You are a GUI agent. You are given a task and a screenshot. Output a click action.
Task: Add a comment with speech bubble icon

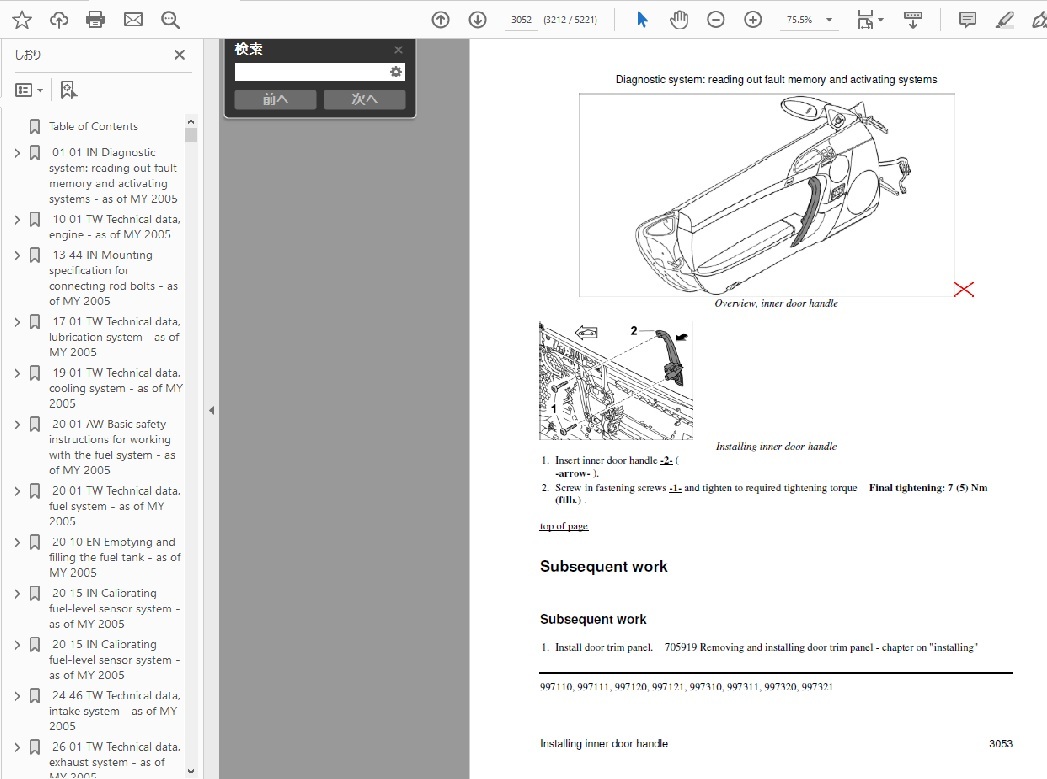[967, 20]
